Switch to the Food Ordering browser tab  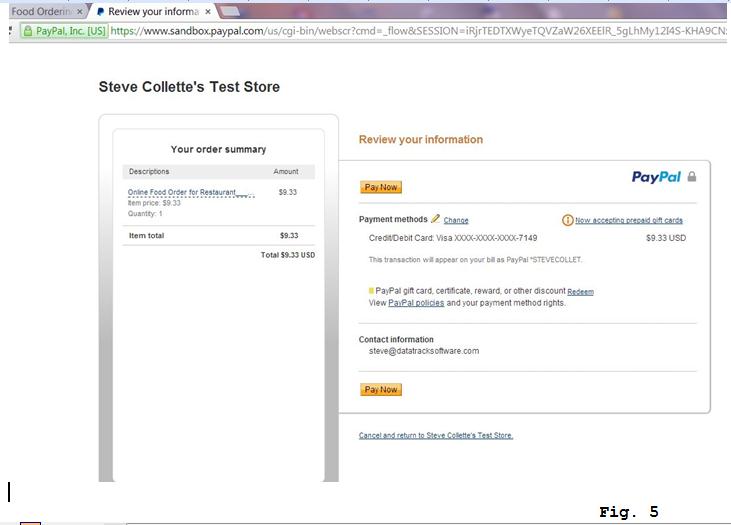42,11
